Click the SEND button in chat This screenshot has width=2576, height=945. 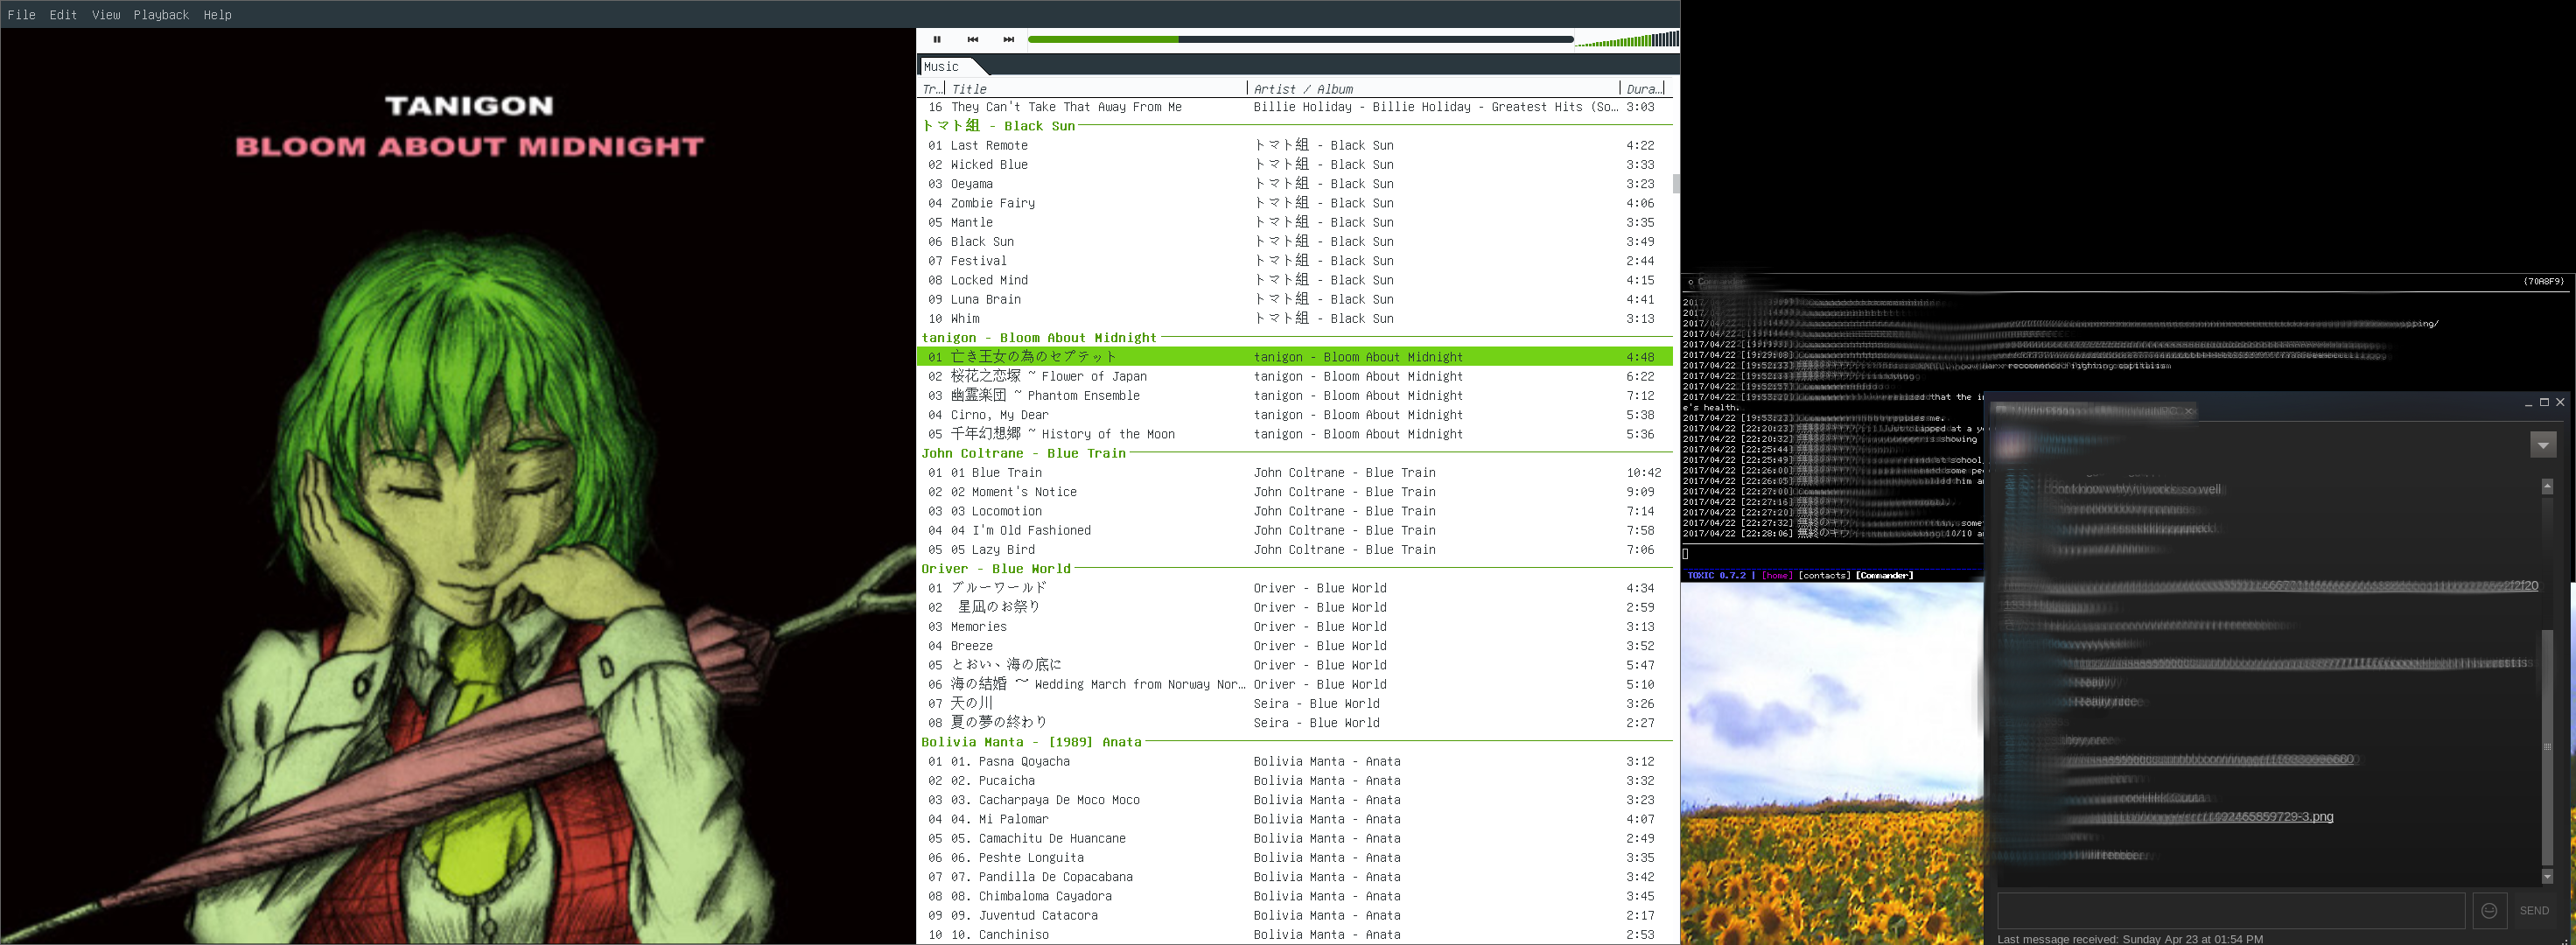(x=2533, y=910)
